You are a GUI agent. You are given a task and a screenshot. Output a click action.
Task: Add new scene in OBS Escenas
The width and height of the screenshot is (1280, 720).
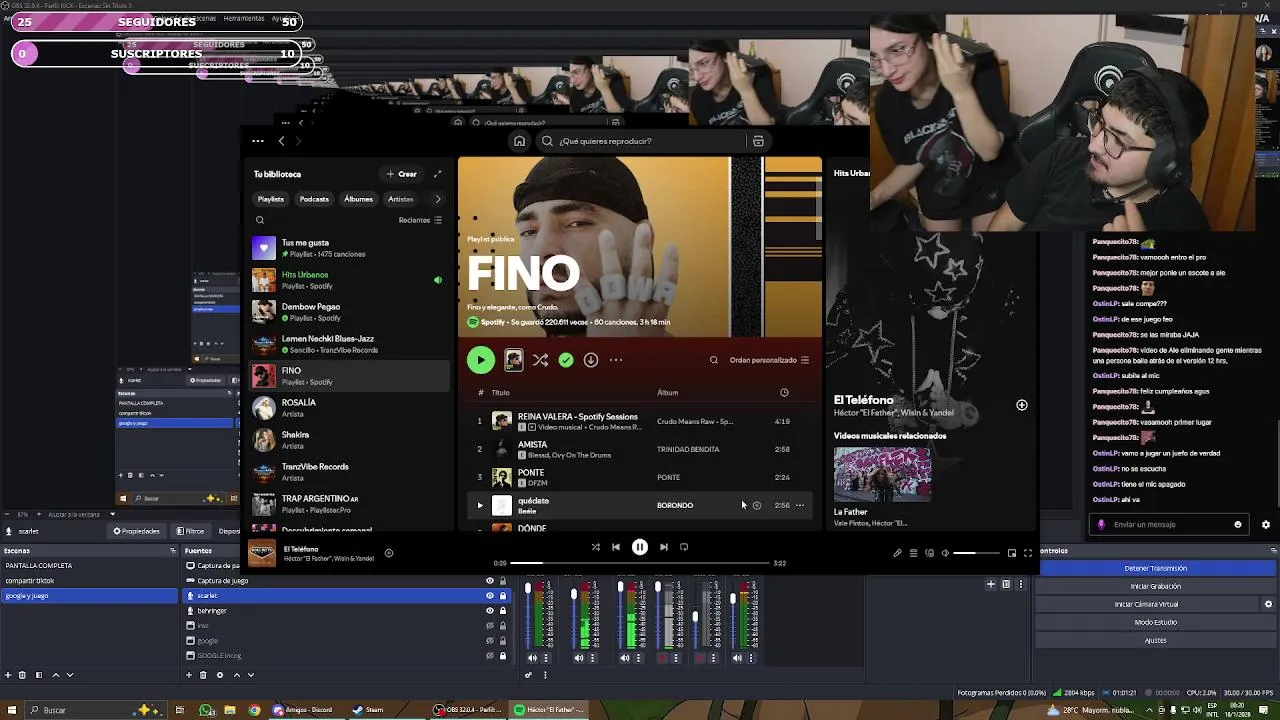(9, 675)
